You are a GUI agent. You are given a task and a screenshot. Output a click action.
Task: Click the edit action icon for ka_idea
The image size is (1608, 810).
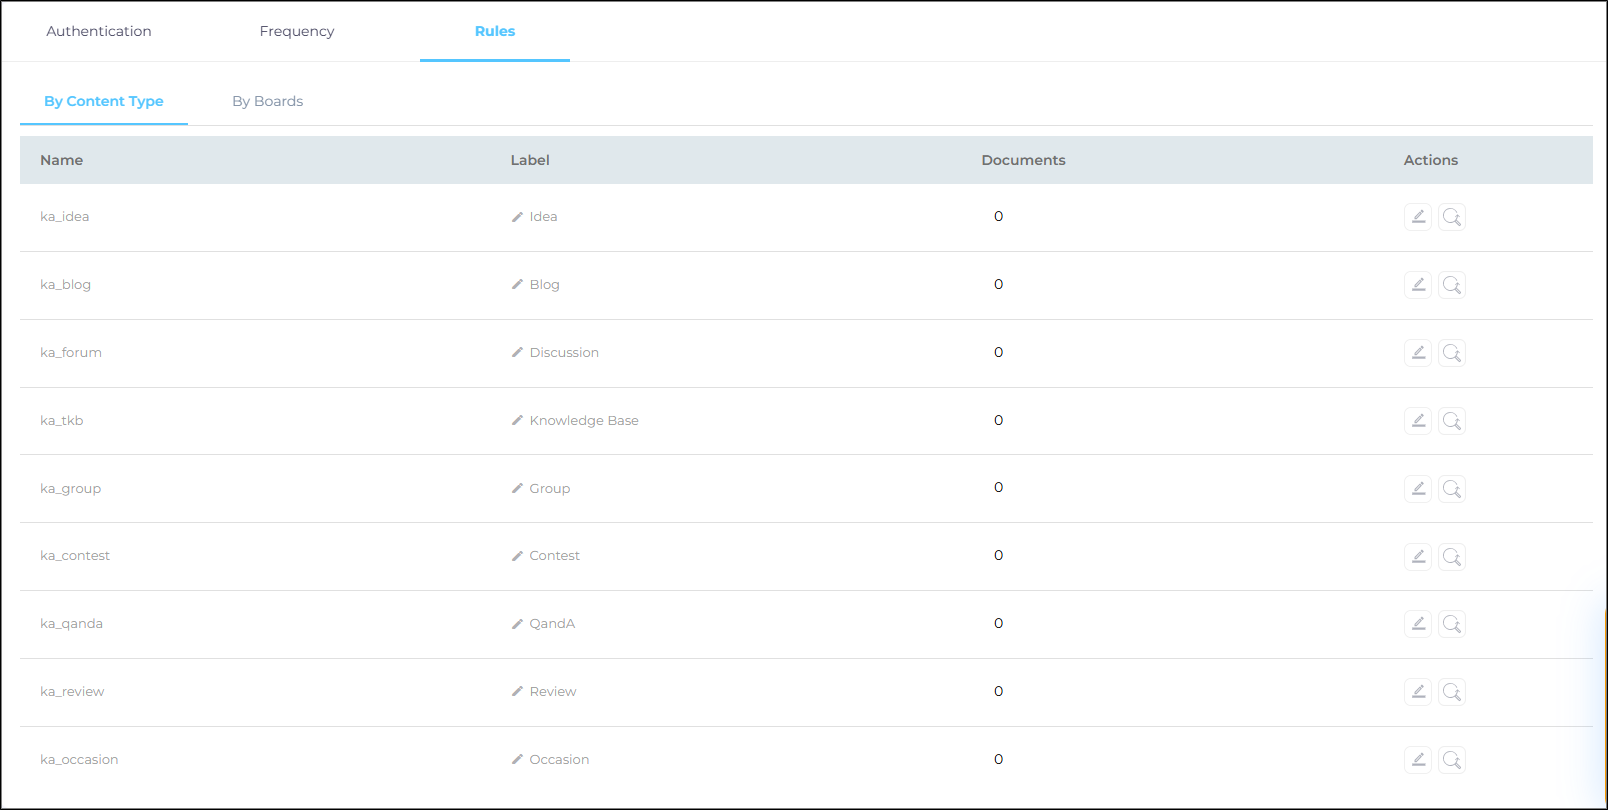pyautogui.click(x=1418, y=217)
